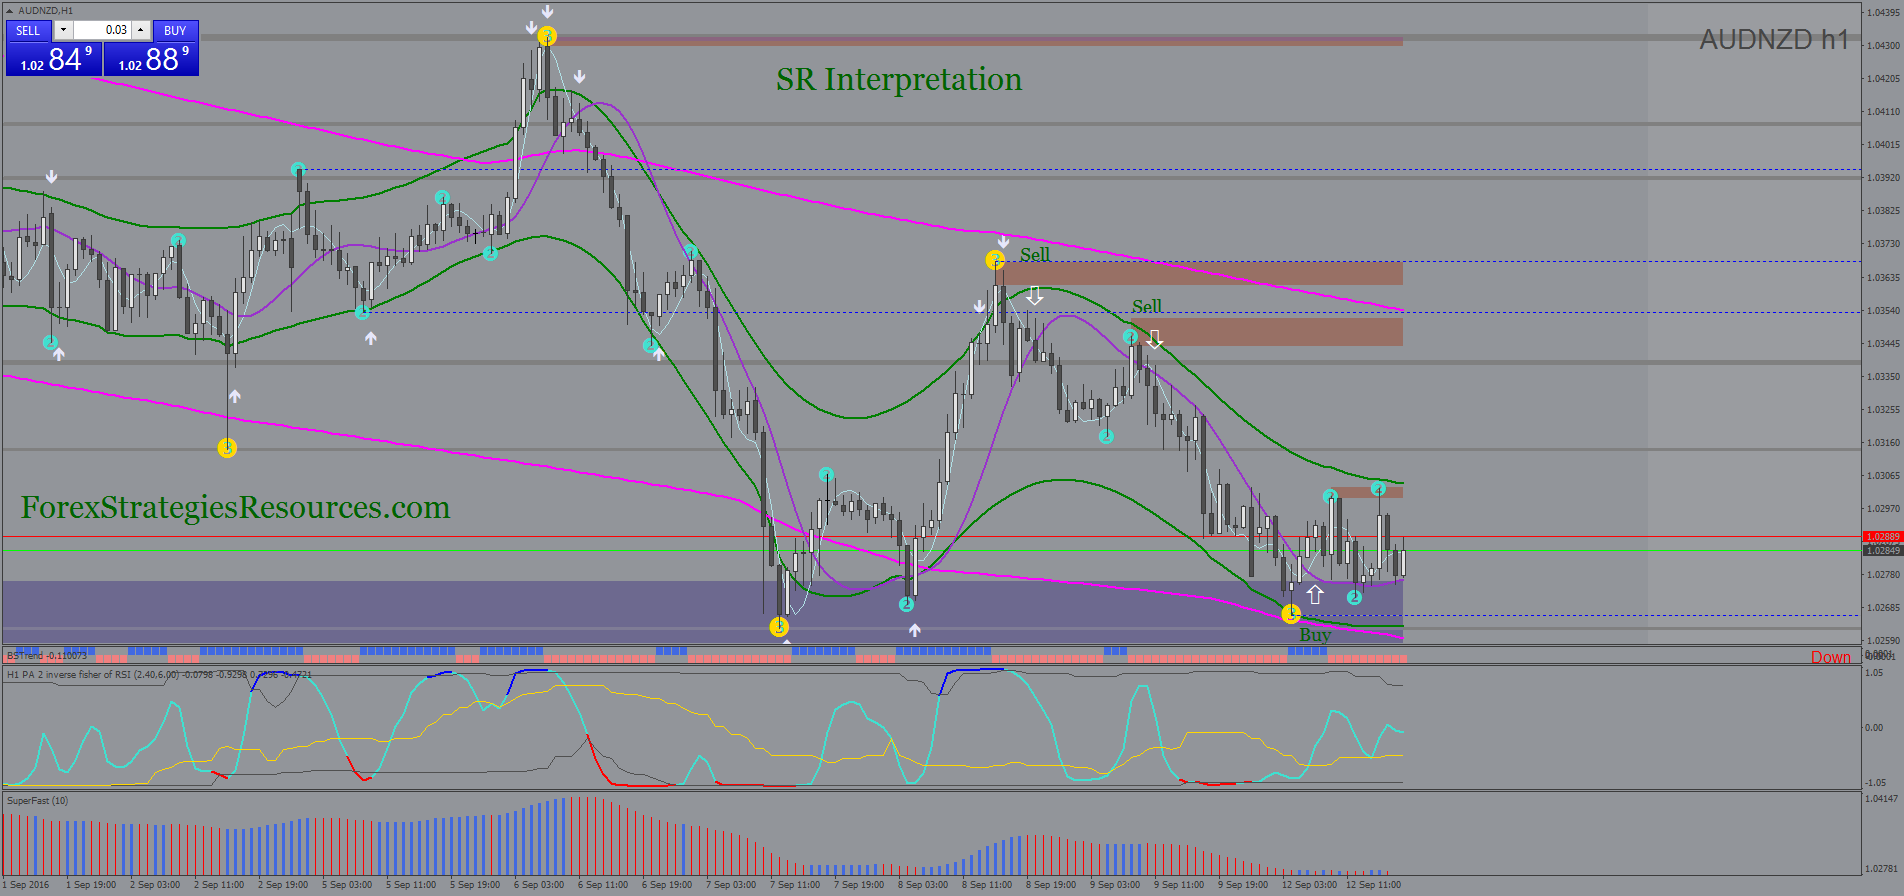Click the 1.04300 price axis label
The image size is (1904, 896).
point(1884,45)
